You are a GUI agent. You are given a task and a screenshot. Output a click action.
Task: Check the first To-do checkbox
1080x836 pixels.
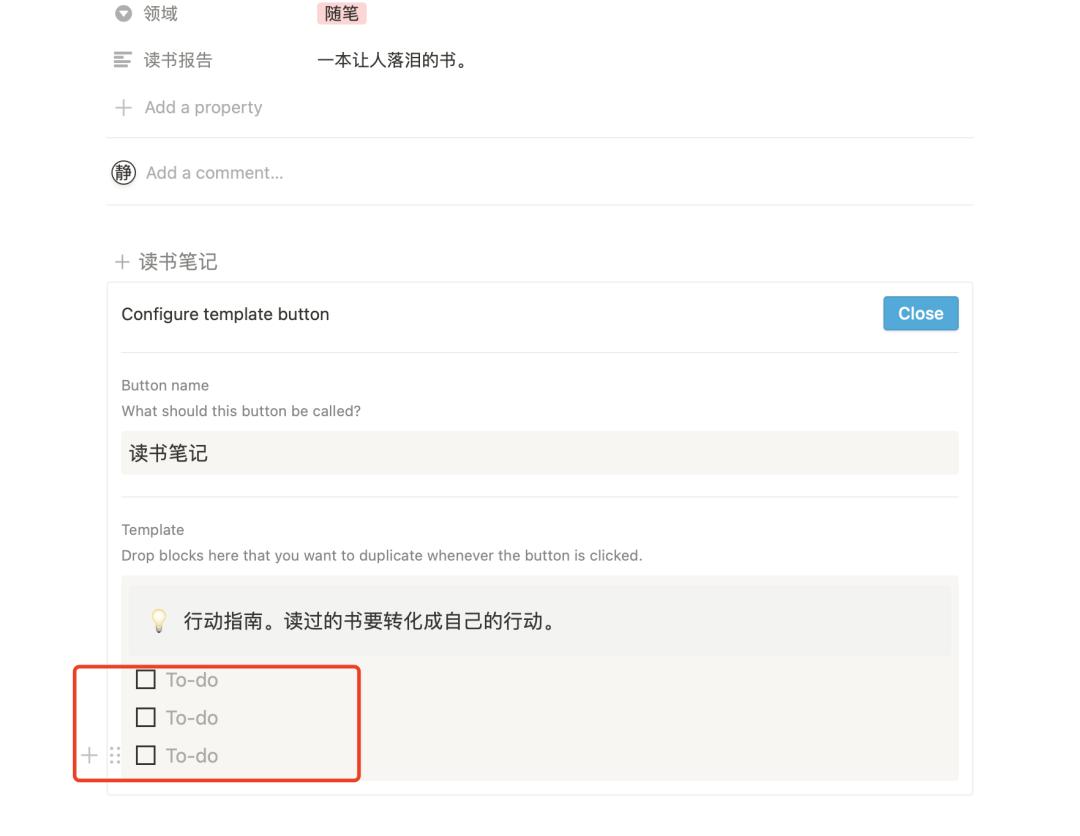tap(145, 679)
